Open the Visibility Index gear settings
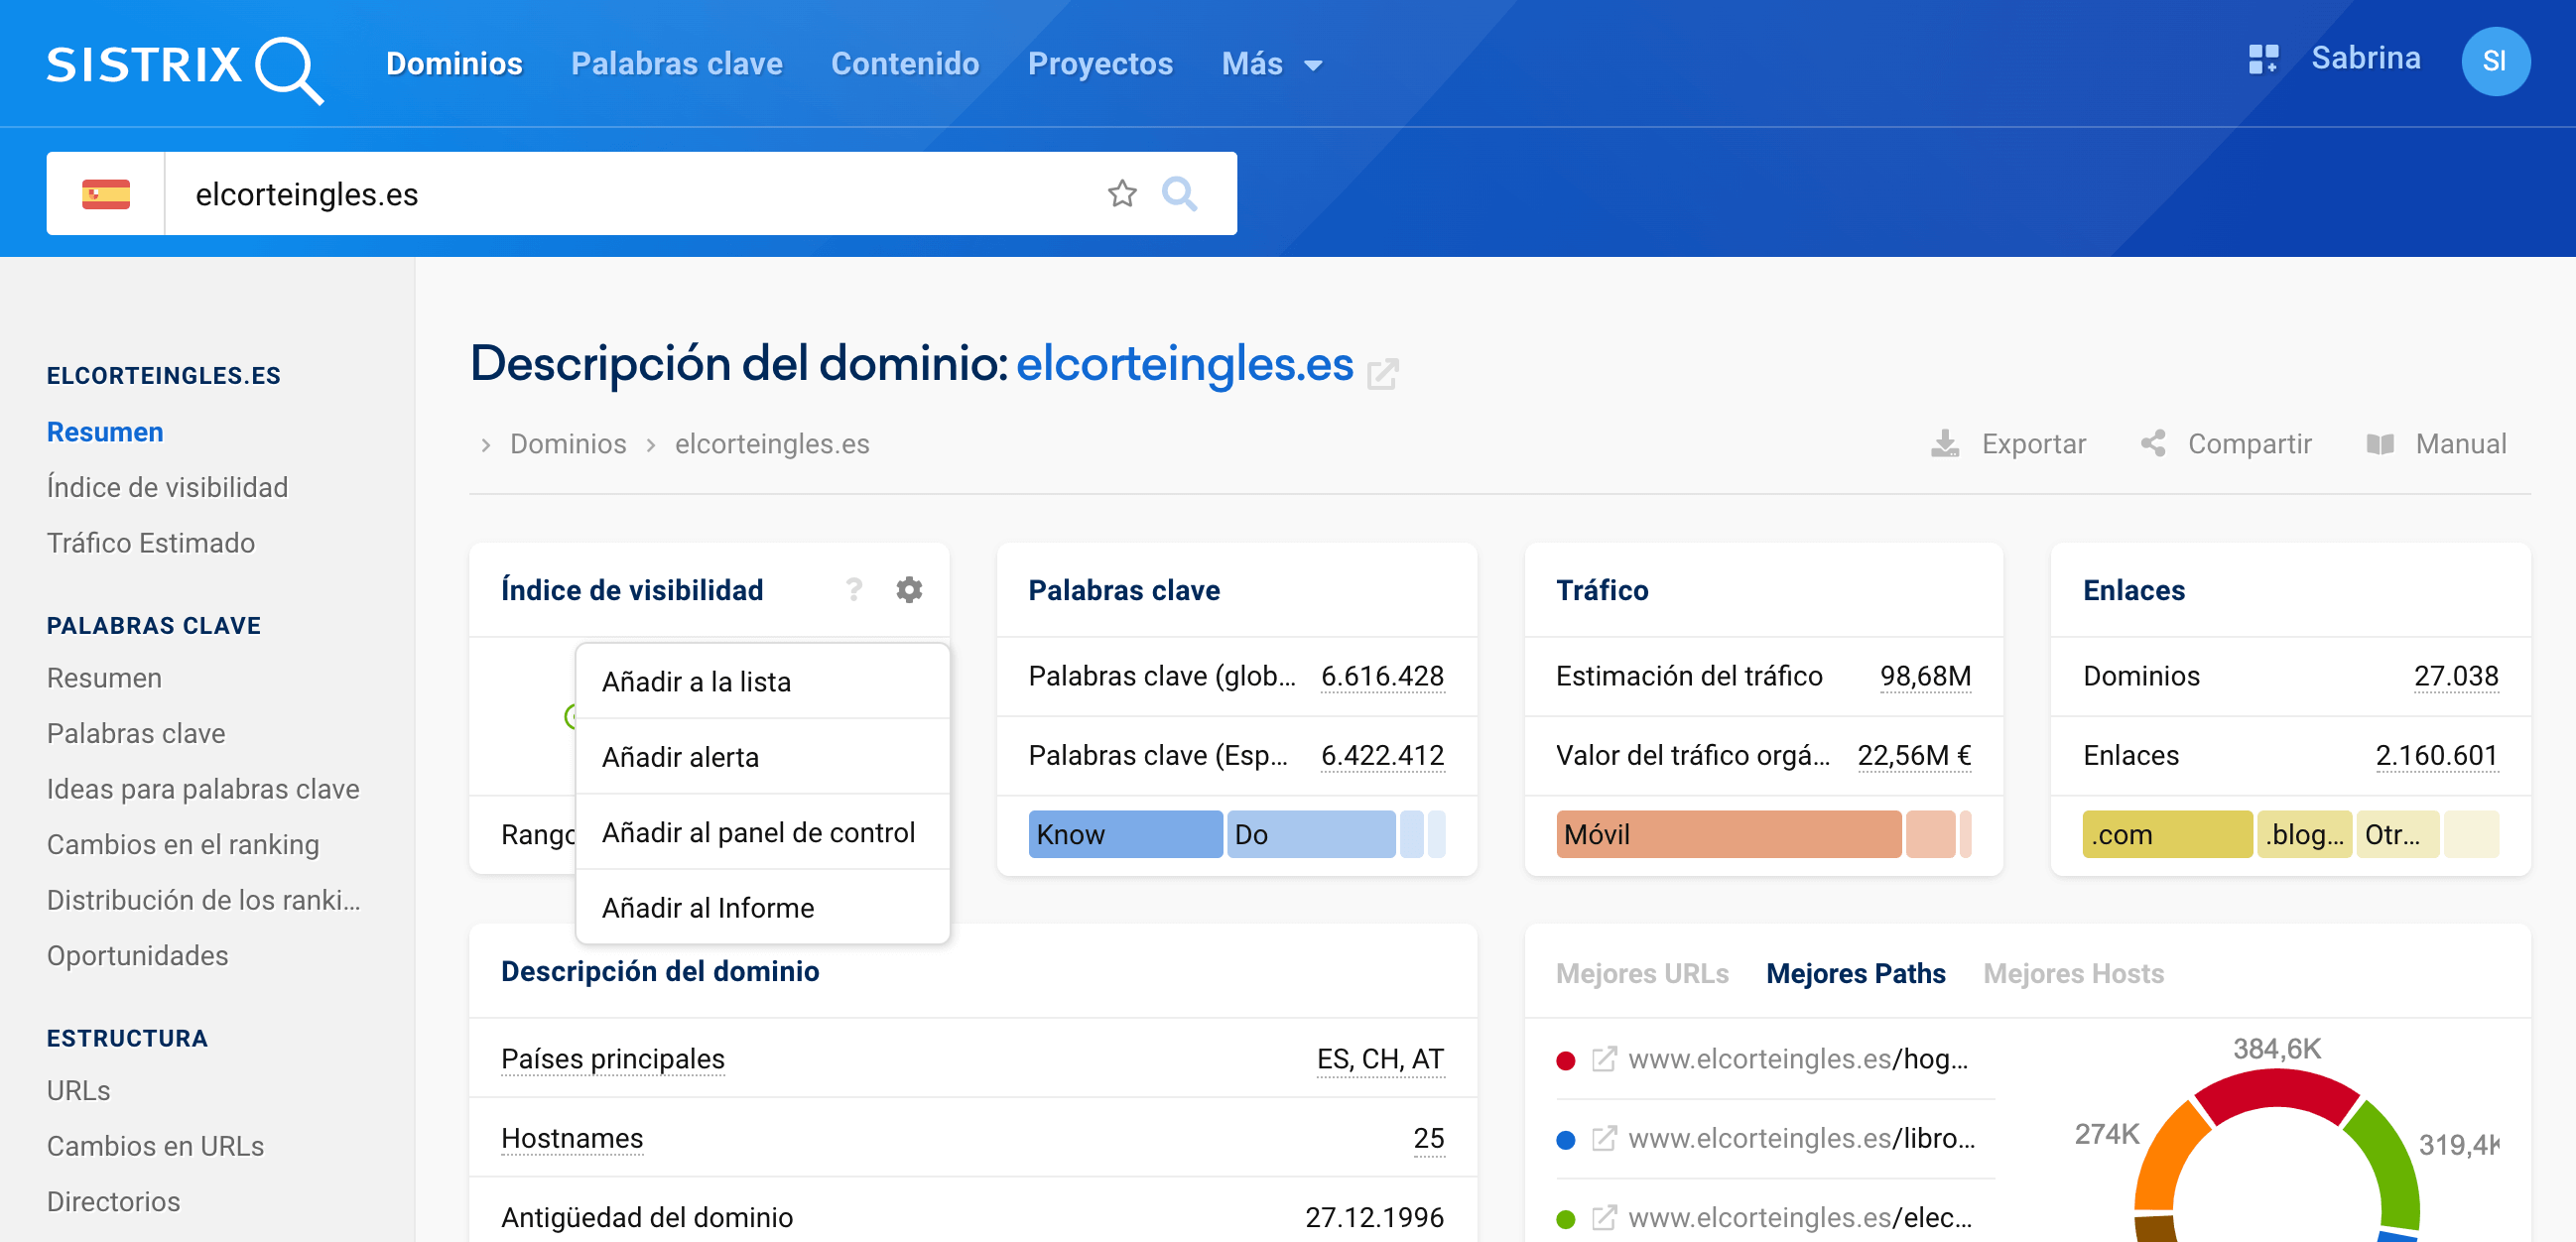This screenshot has height=1242, width=2576. point(908,590)
